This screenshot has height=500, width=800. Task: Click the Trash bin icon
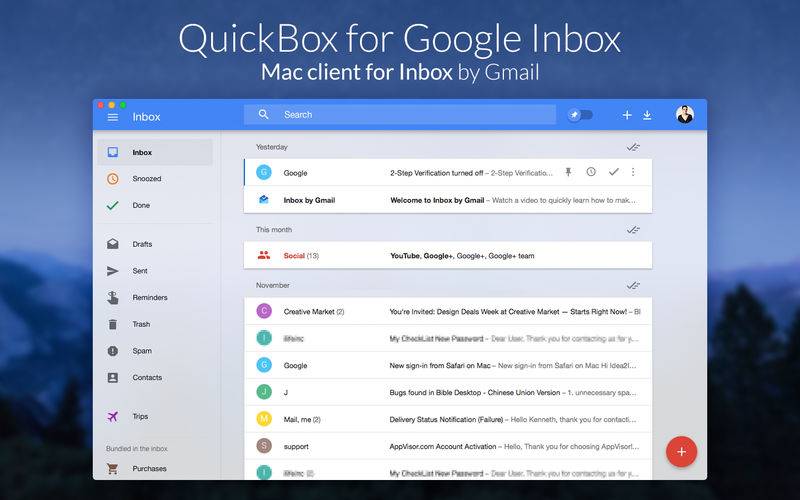(113, 324)
